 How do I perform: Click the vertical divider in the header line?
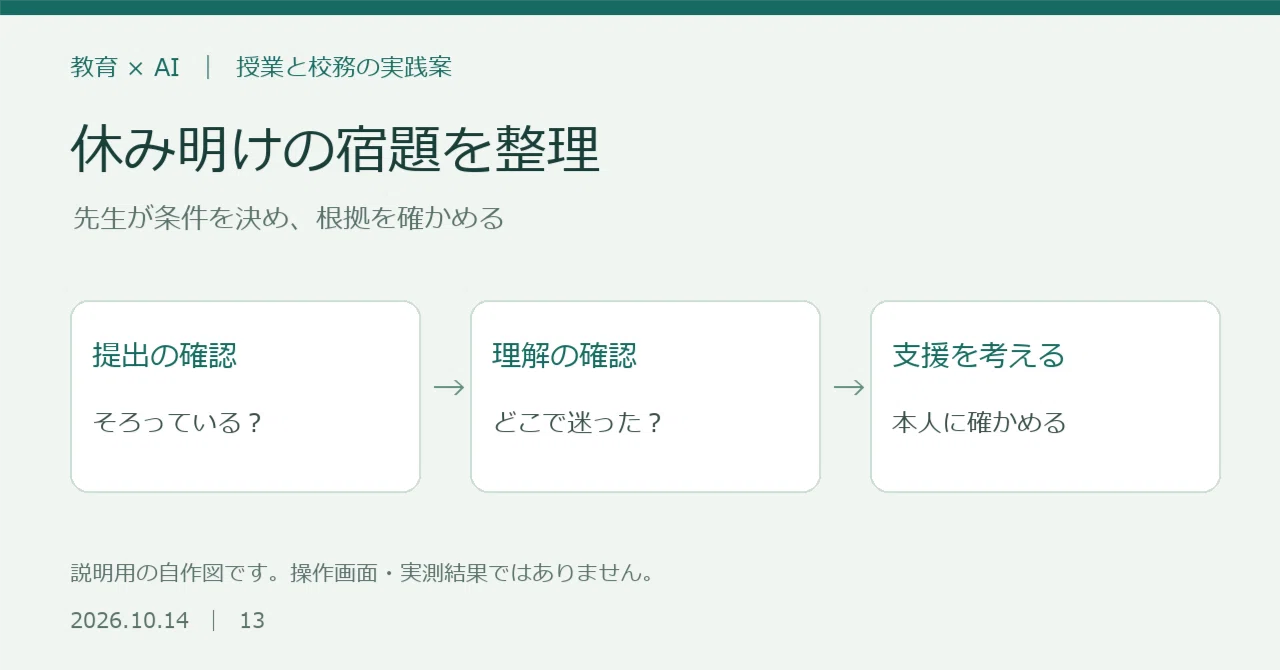click(208, 68)
